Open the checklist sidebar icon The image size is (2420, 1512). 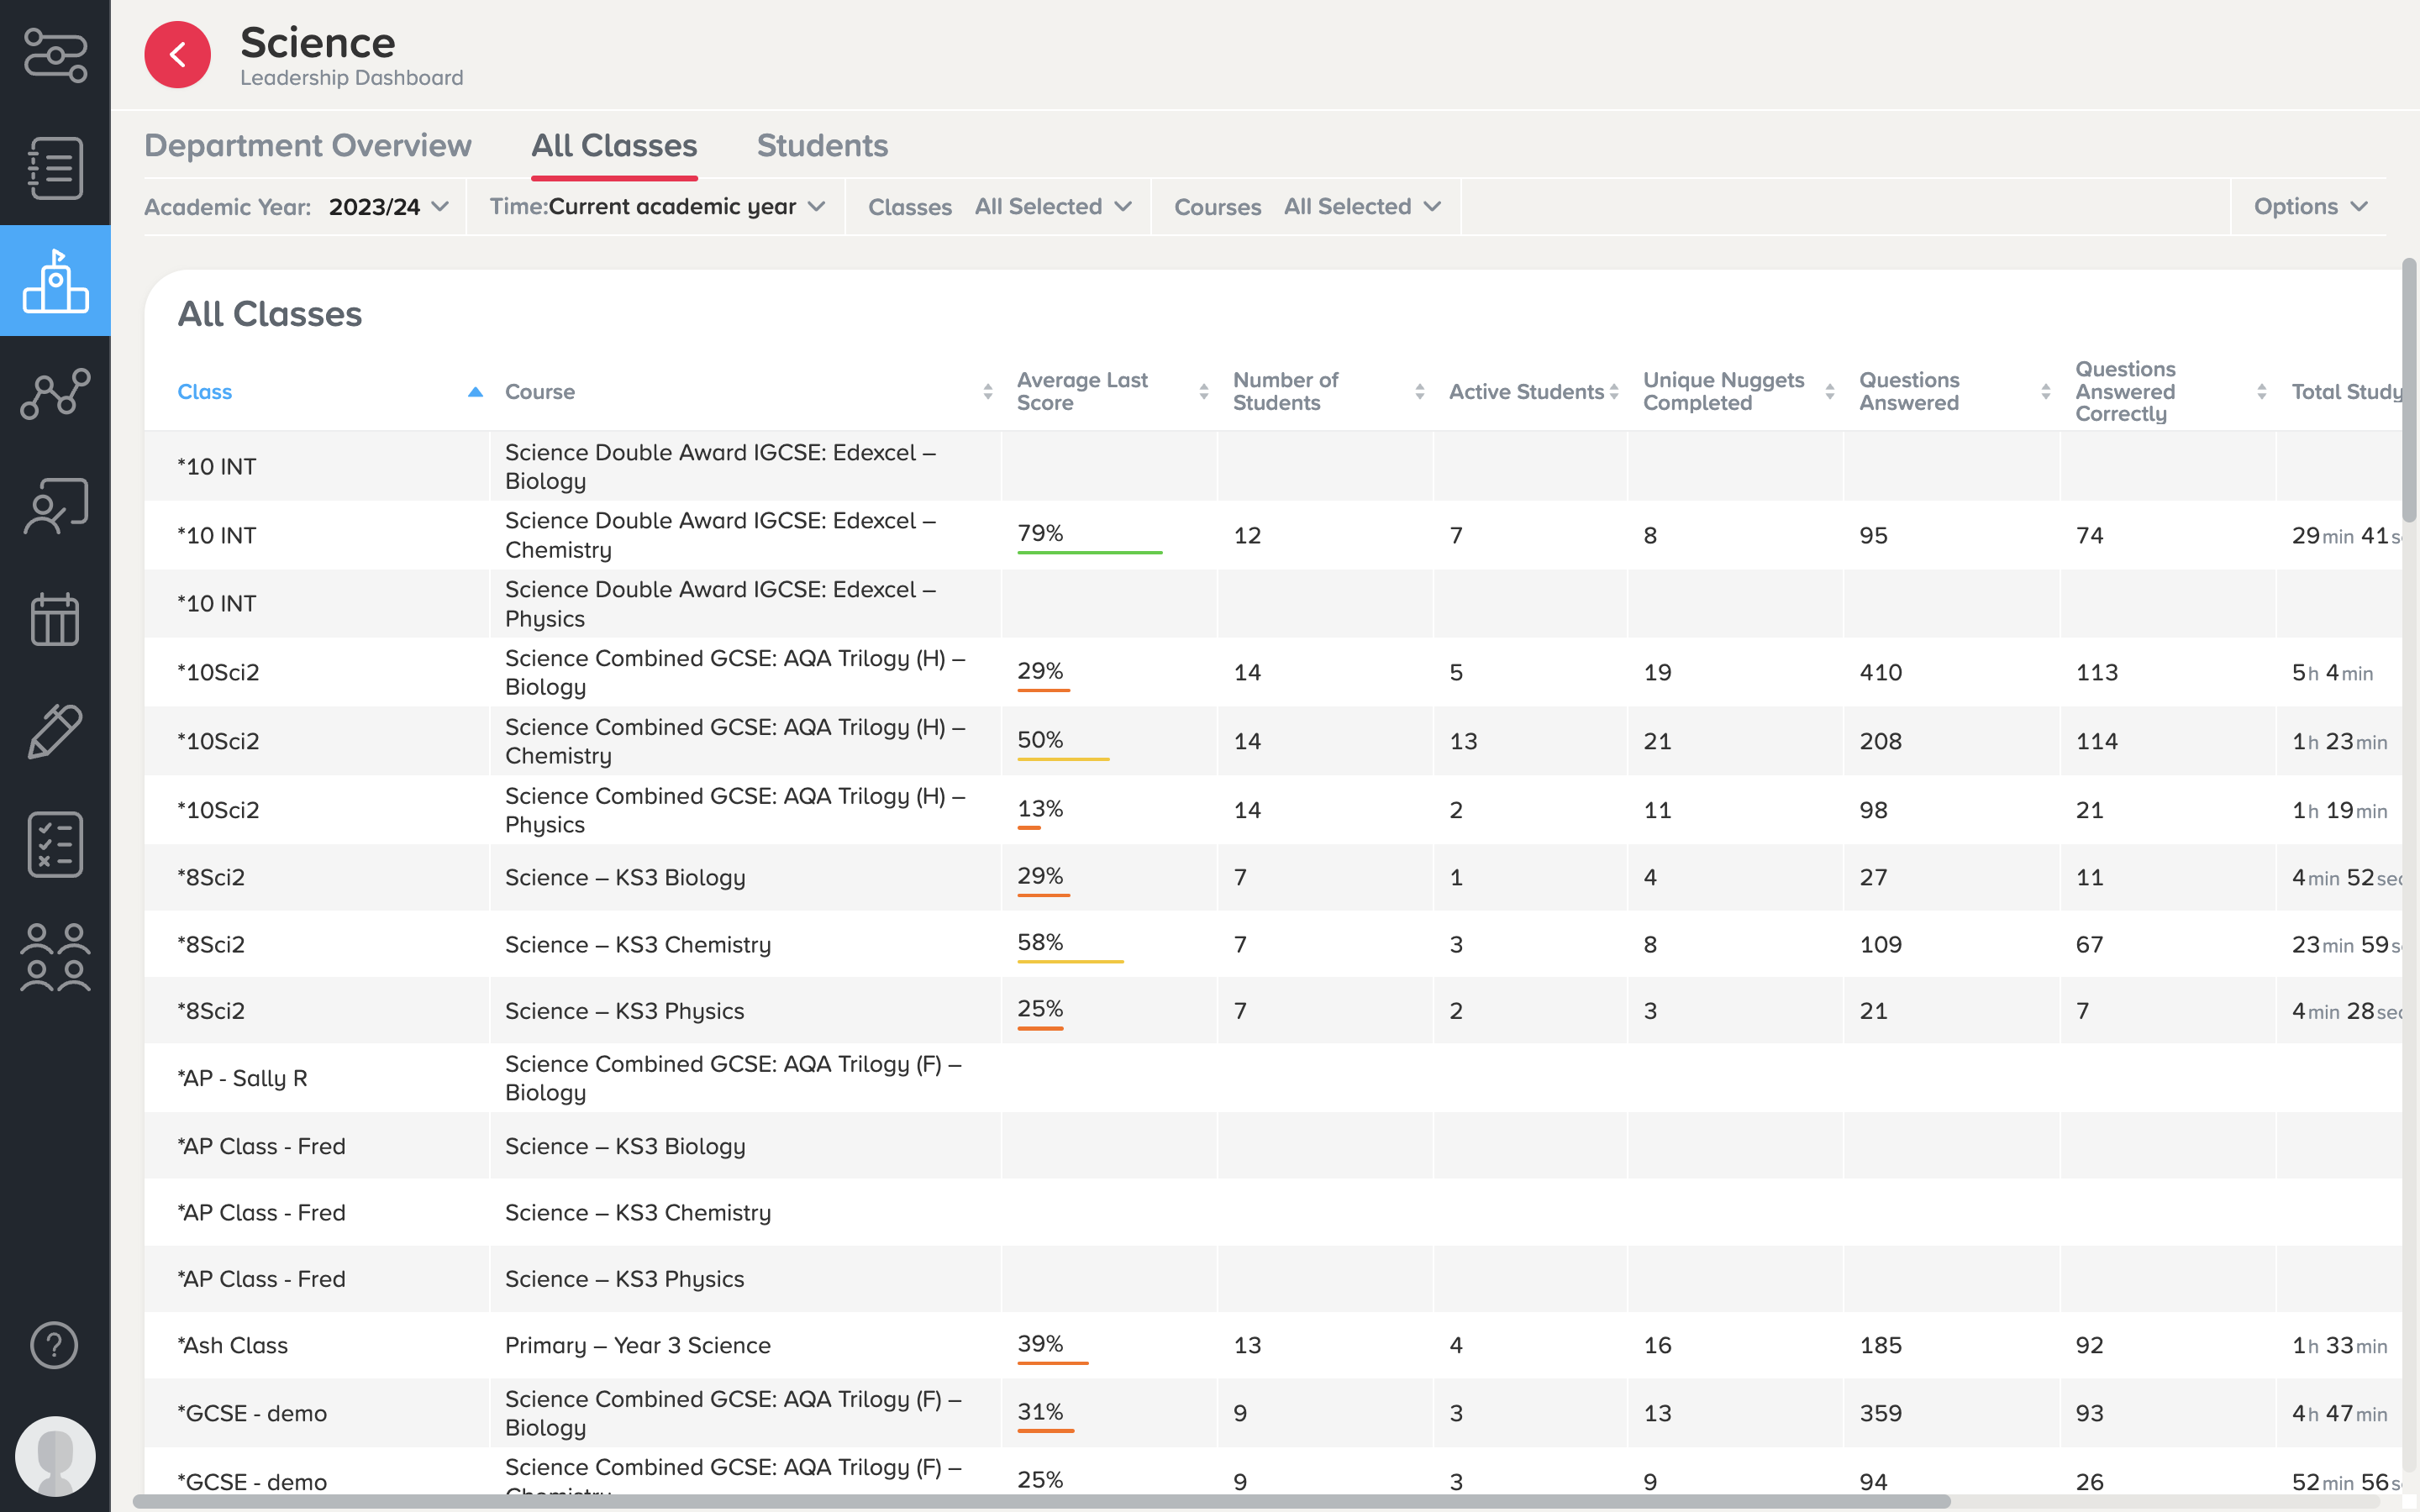[x=55, y=845]
